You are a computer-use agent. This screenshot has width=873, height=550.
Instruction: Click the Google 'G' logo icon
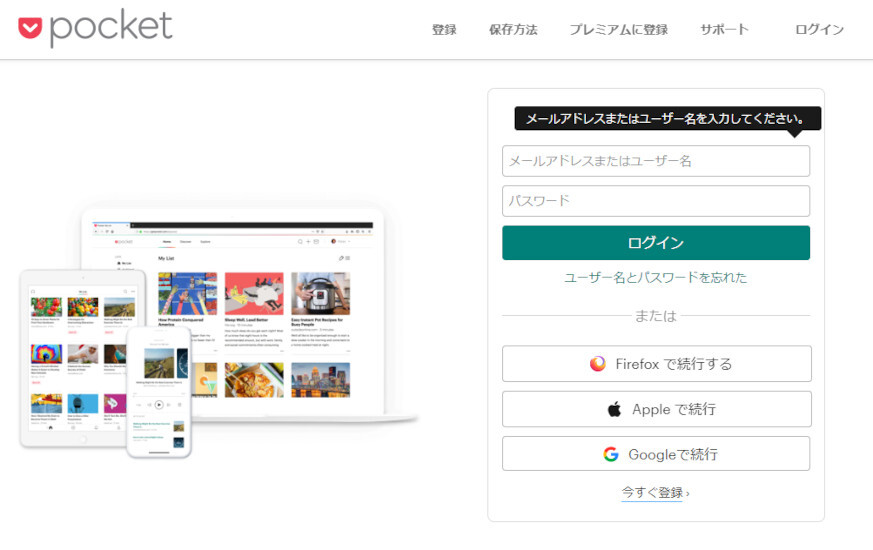coord(610,454)
